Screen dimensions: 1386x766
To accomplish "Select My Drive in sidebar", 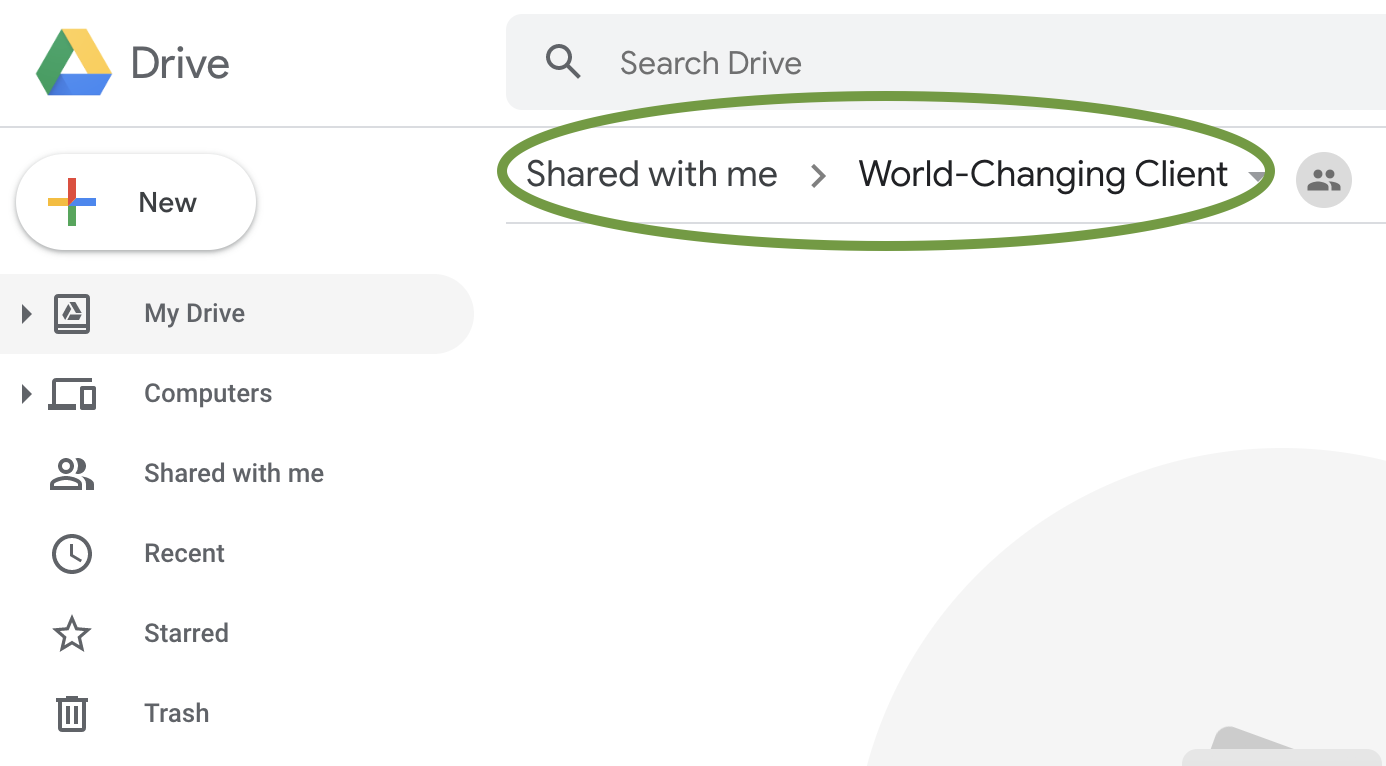I will 237,314.
